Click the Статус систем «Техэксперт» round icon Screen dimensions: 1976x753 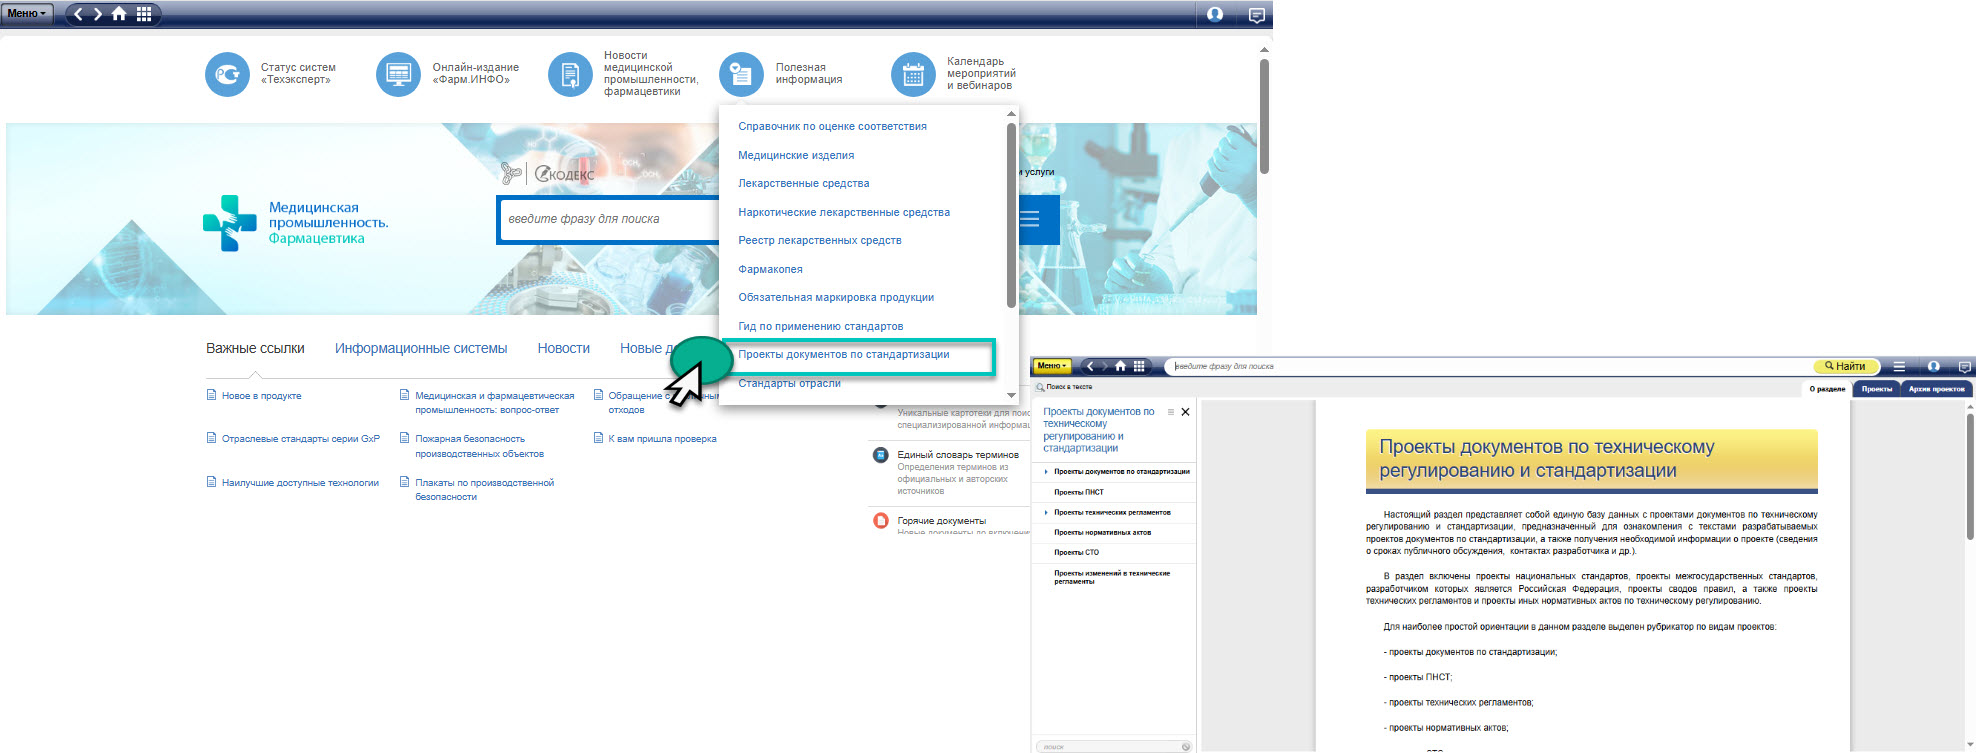tap(227, 75)
